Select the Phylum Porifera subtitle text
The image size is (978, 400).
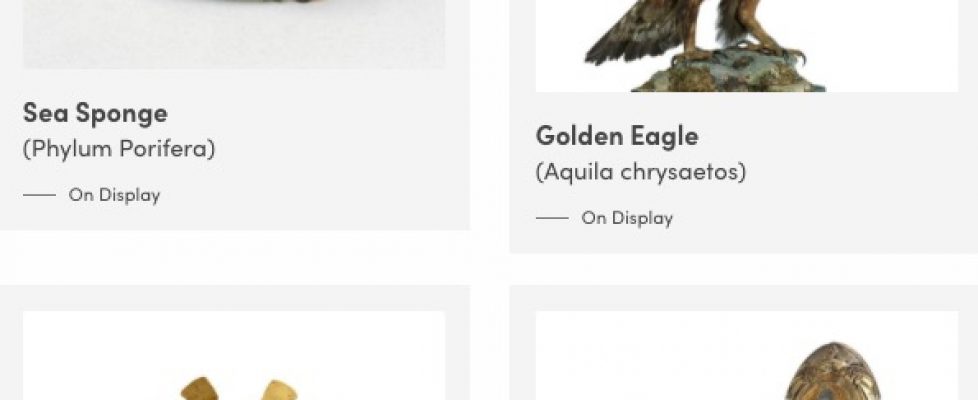[119, 149]
